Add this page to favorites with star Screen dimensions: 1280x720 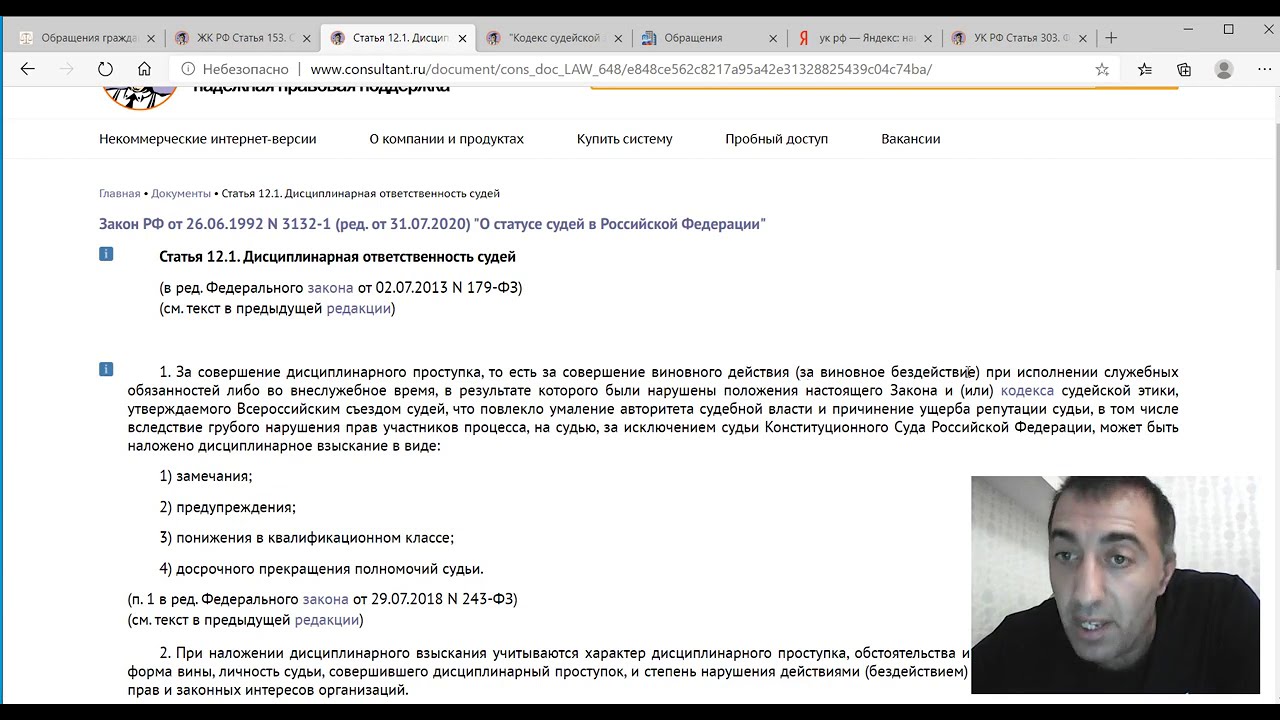(x=1102, y=69)
